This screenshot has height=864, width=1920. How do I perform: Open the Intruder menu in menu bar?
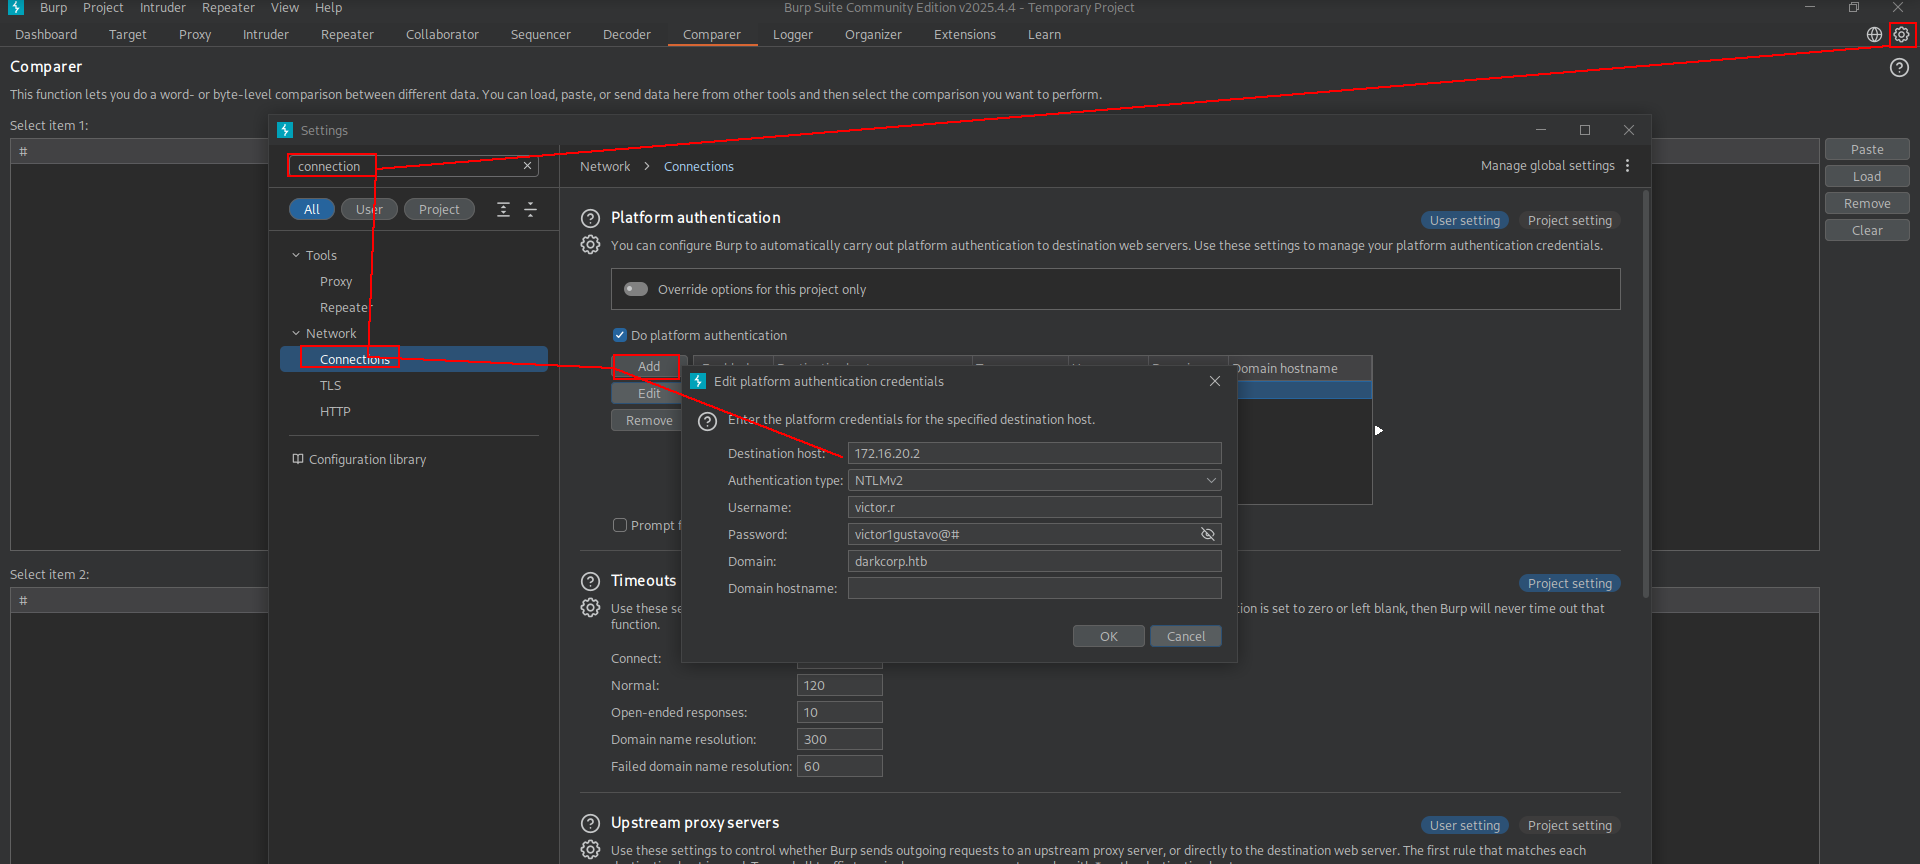(x=162, y=8)
